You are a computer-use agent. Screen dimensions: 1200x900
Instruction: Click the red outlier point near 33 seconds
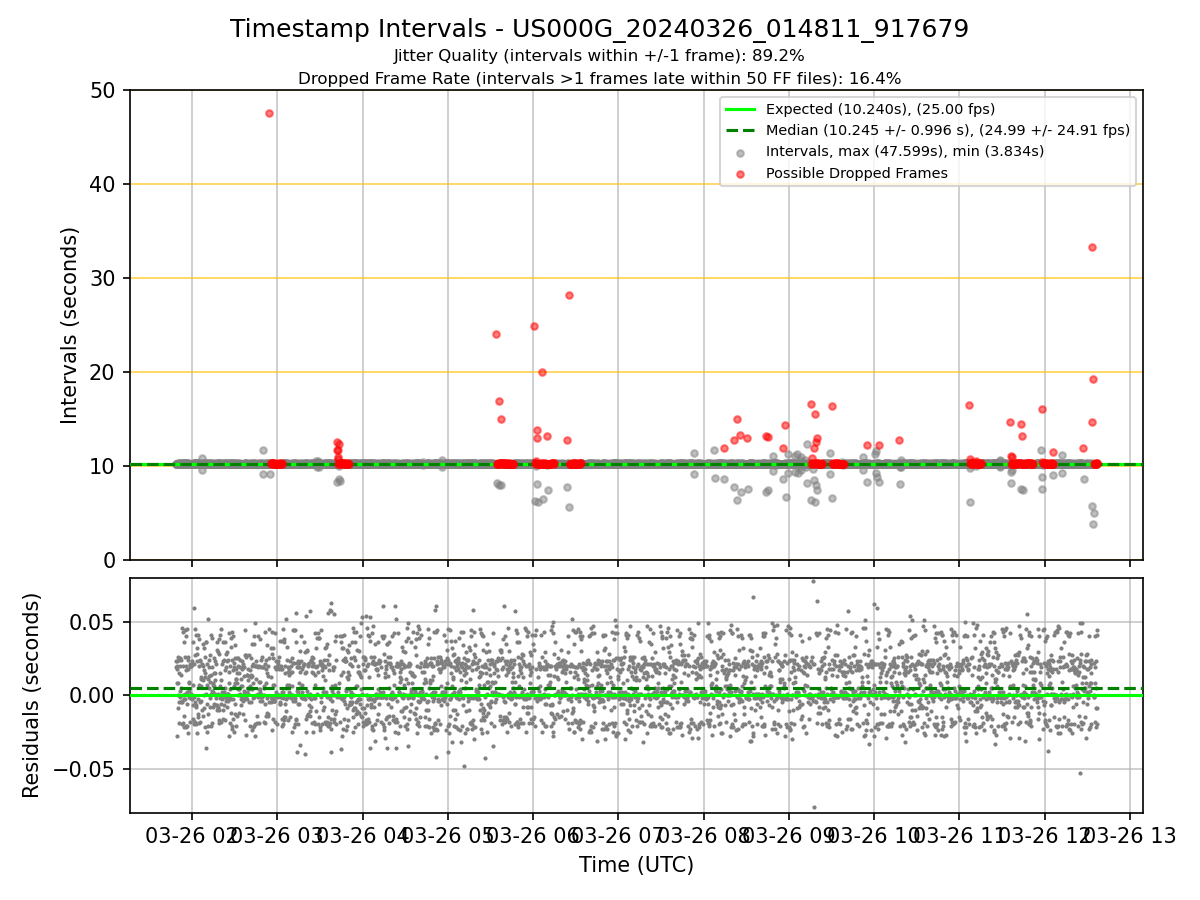1092,247
